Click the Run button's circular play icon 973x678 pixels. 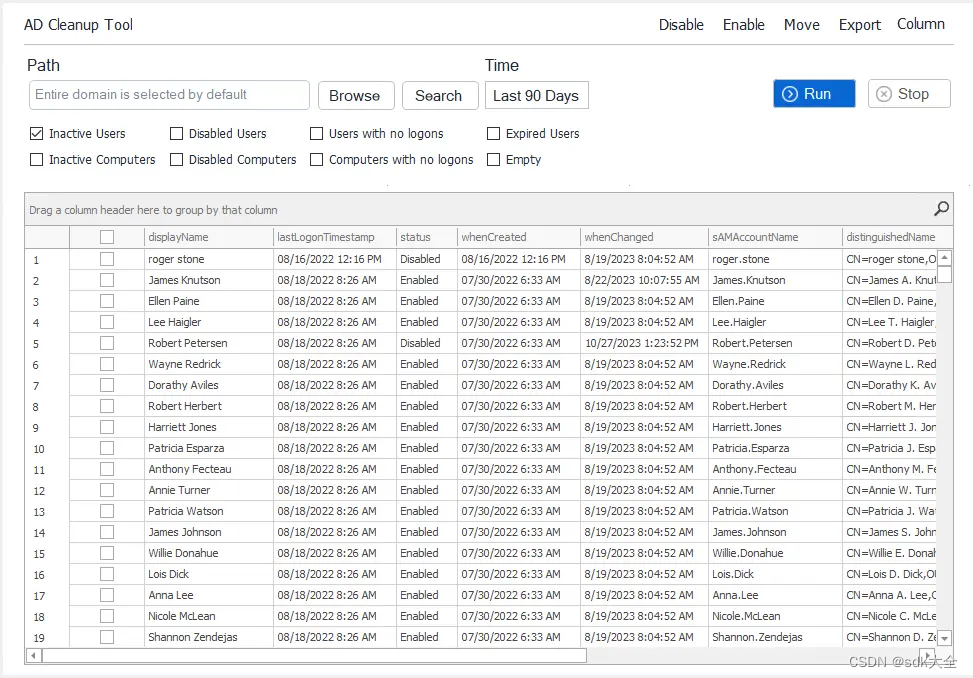(x=790, y=93)
